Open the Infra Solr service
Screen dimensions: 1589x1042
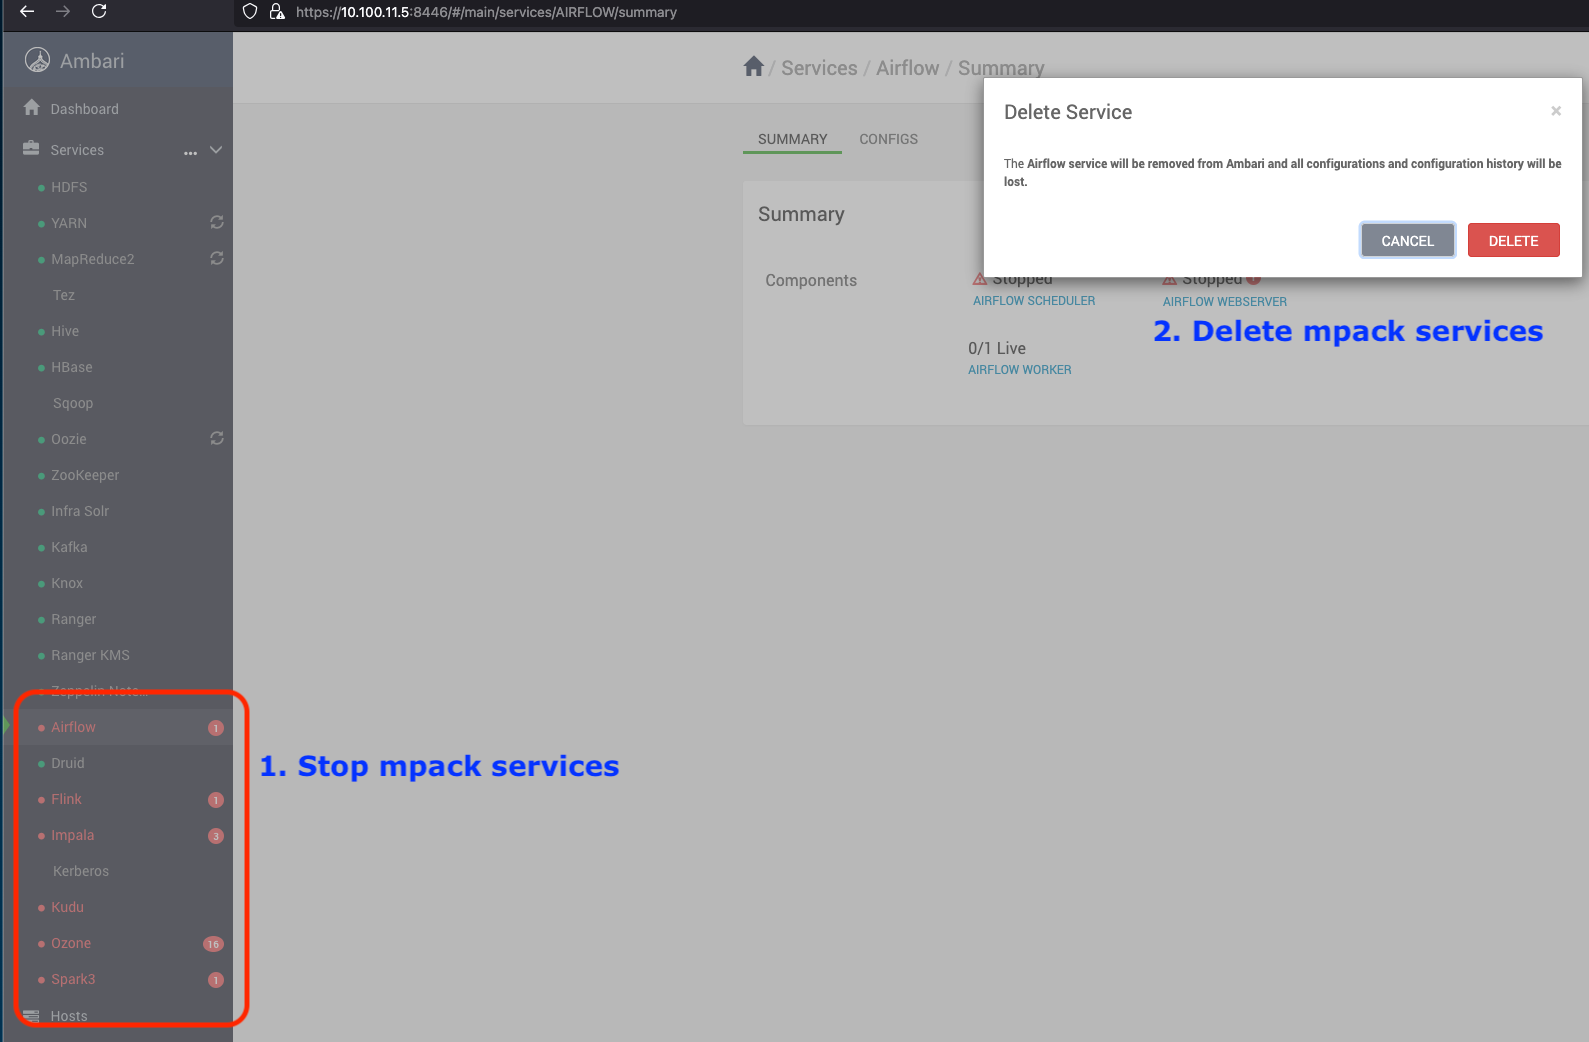coord(80,511)
